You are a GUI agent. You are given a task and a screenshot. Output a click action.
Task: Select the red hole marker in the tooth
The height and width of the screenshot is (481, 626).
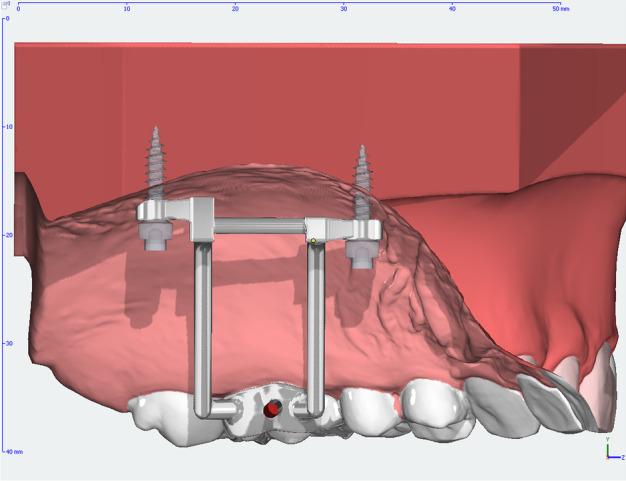point(273,408)
